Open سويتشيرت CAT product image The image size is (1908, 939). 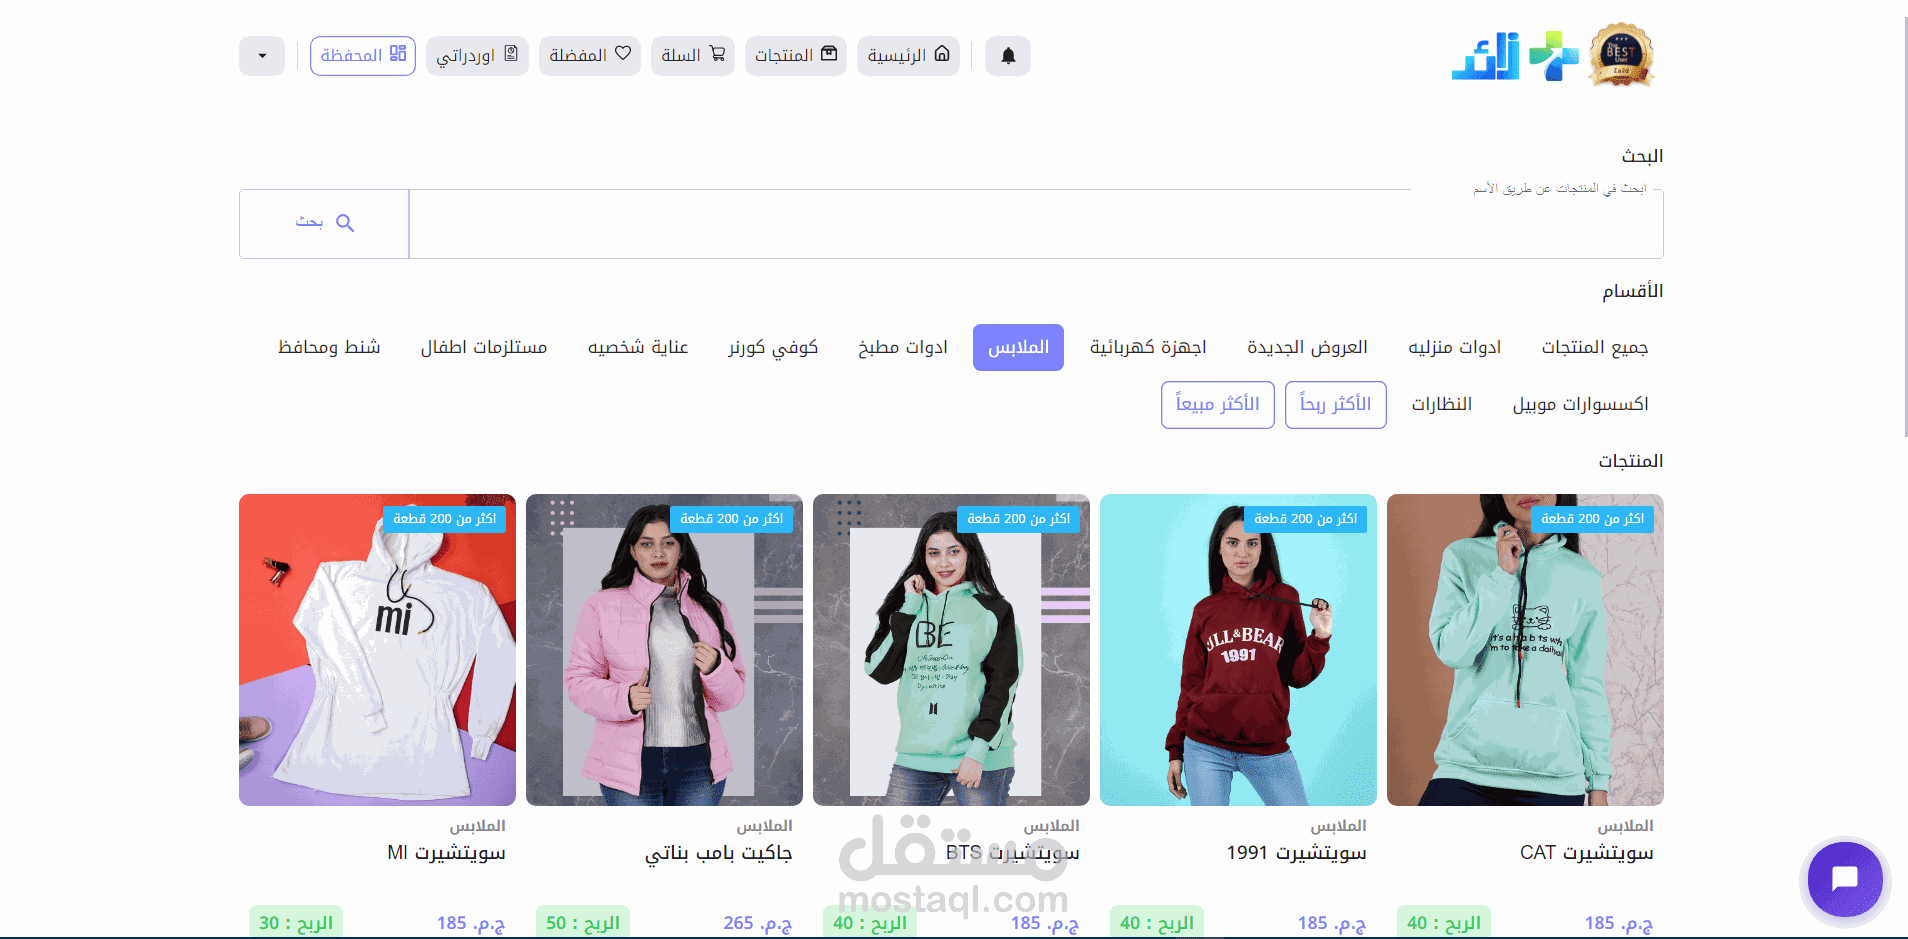(1525, 650)
